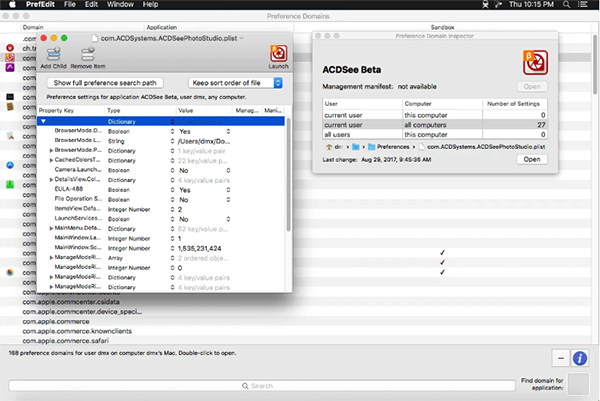This screenshot has height=401, width=600.
Task: Click the Open button next to Last change
Action: (532, 160)
